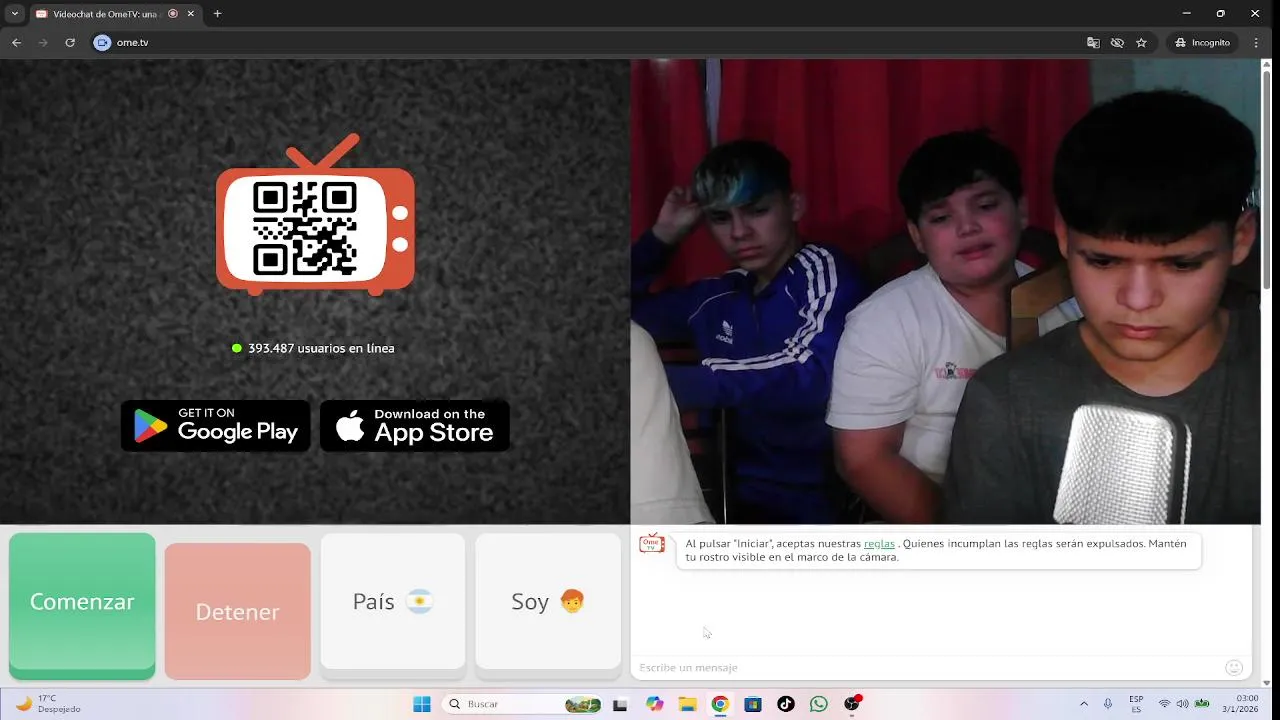Click the ome.tv address bar

(590, 42)
